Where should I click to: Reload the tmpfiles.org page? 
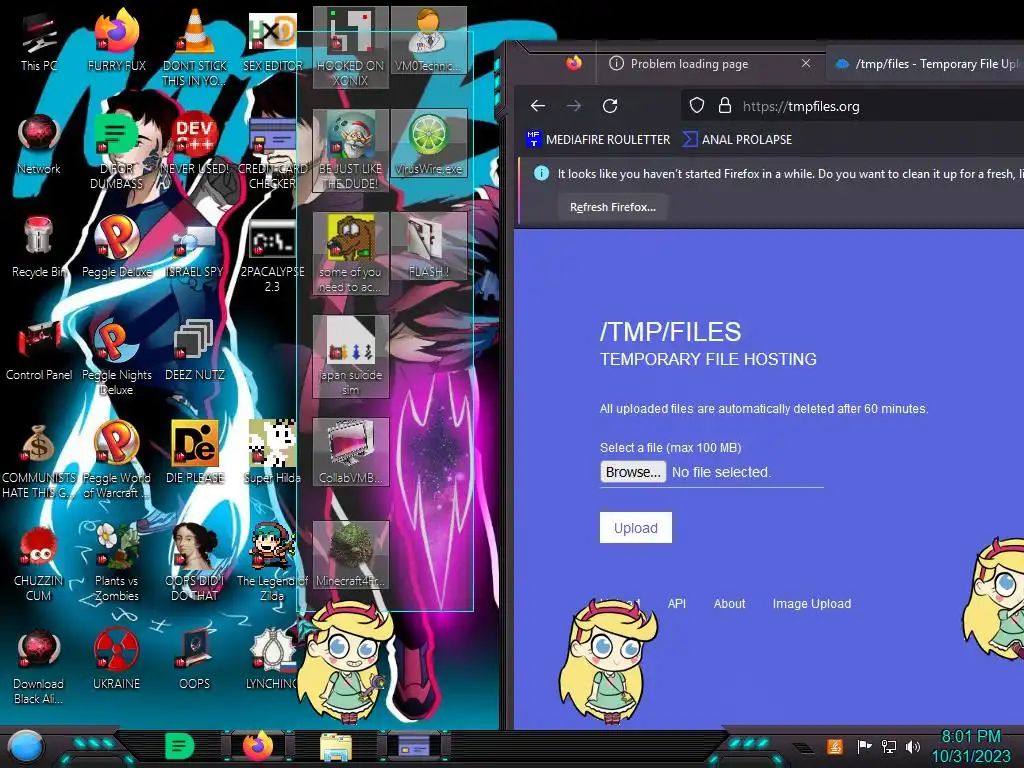pos(610,106)
